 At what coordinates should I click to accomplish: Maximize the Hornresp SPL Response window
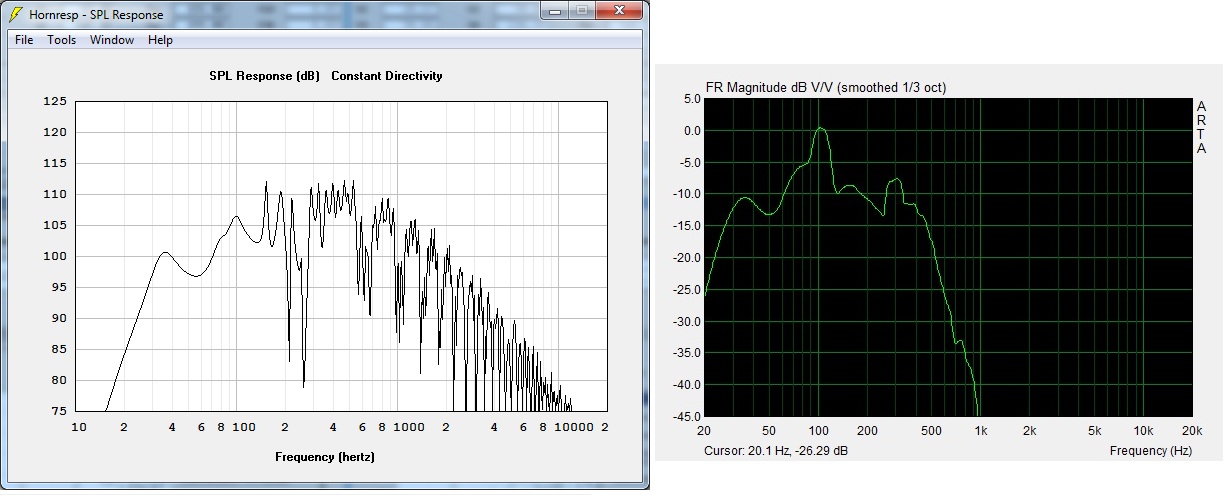pos(583,11)
